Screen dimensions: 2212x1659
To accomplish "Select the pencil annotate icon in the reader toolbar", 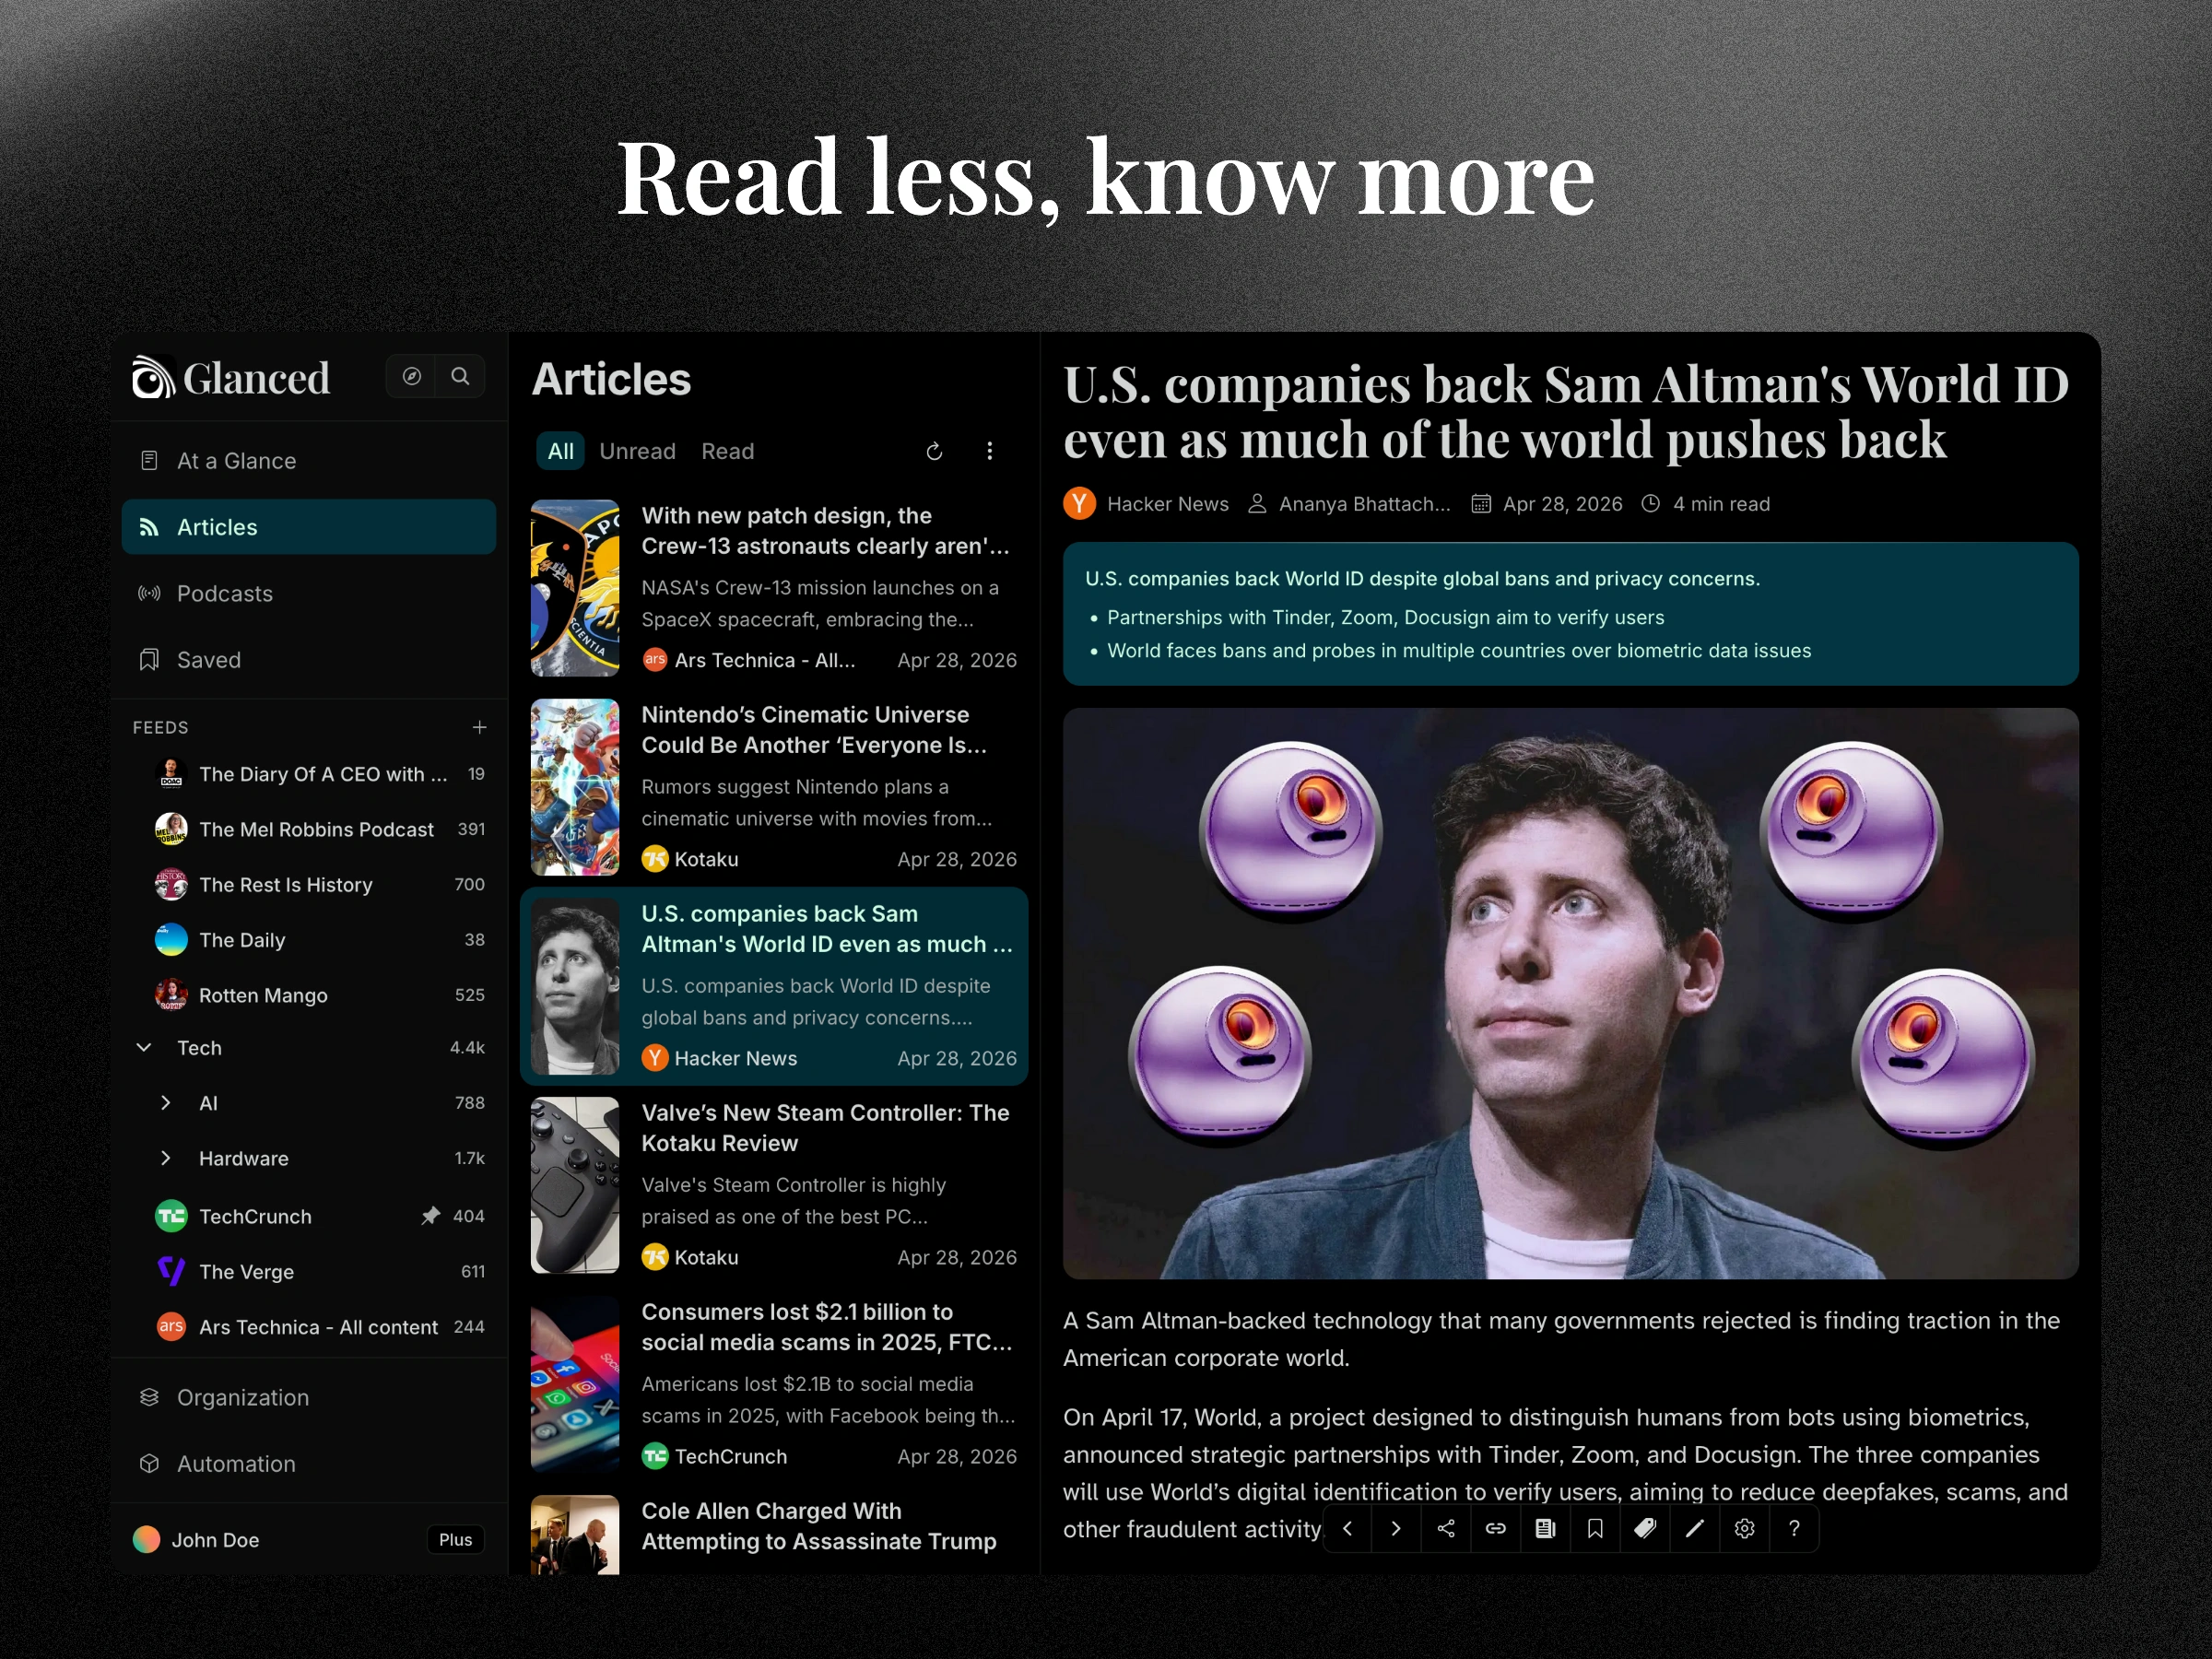I will (1694, 1528).
